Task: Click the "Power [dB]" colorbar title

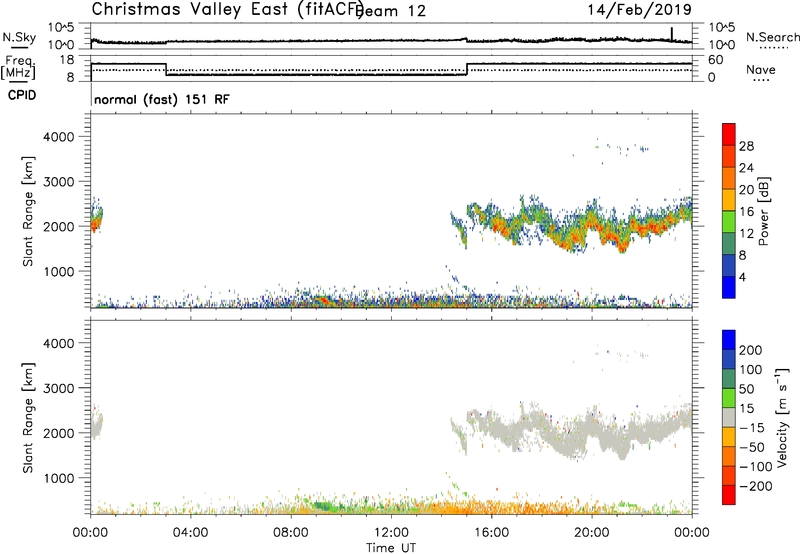Action: pyautogui.click(x=763, y=211)
